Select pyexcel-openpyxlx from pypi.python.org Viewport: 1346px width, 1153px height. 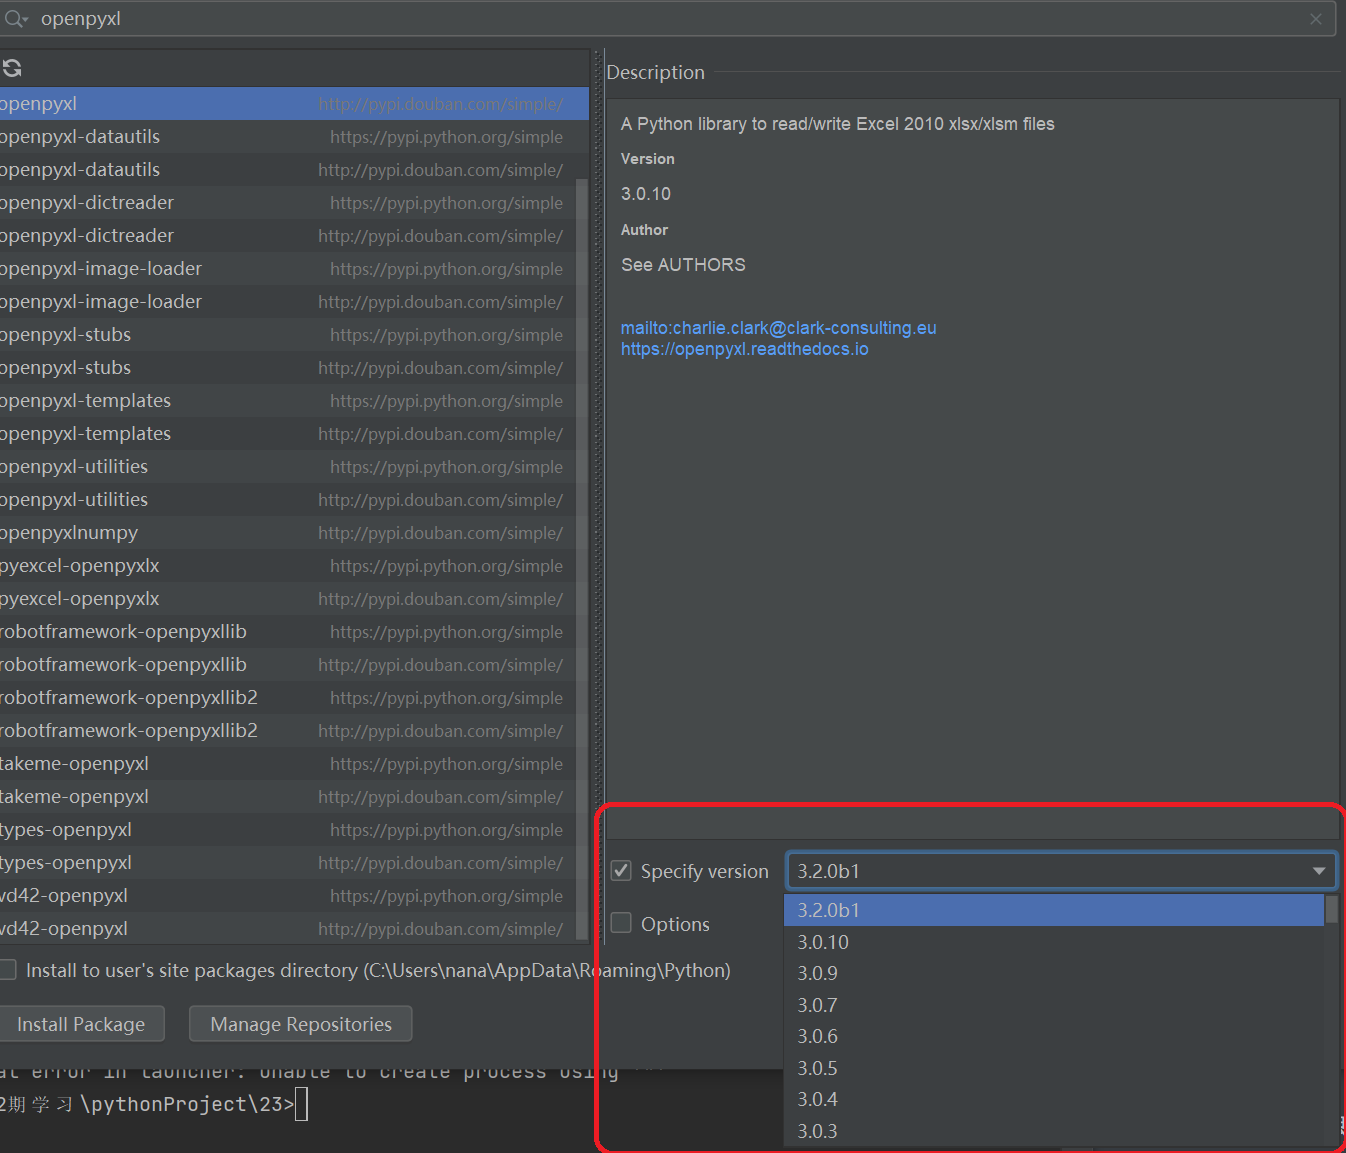tap(288, 566)
